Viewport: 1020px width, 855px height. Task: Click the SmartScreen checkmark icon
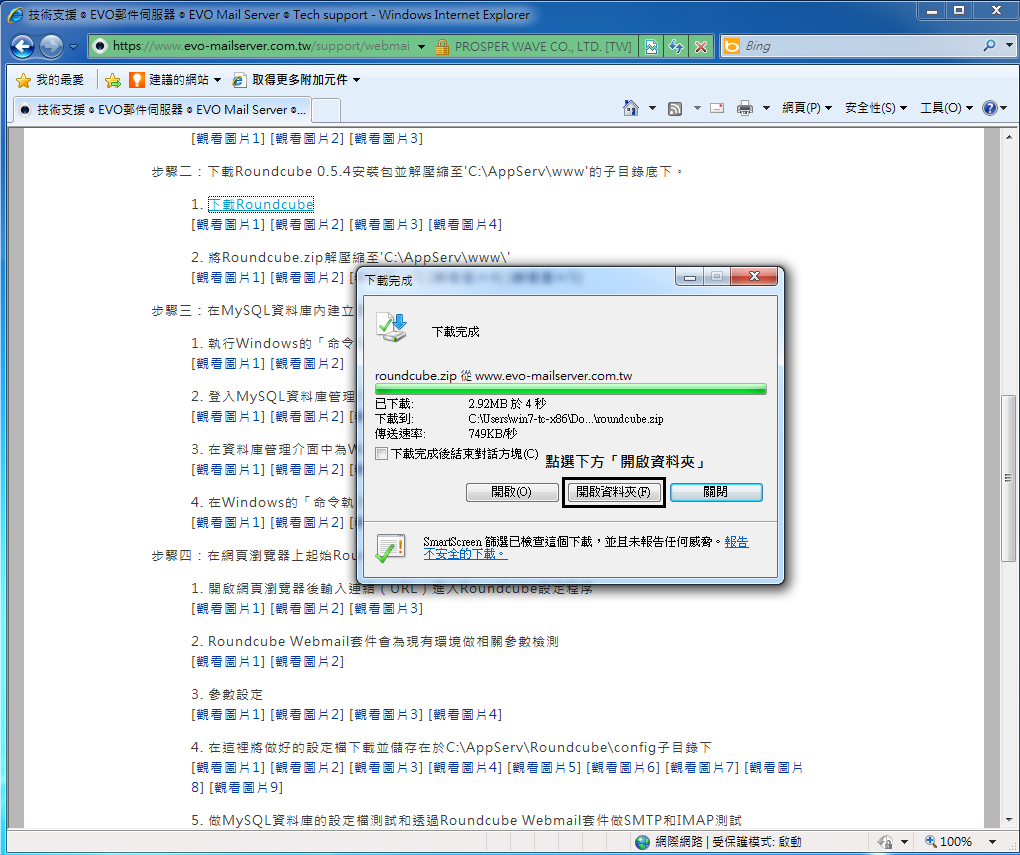pyautogui.click(x=390, y=548)
